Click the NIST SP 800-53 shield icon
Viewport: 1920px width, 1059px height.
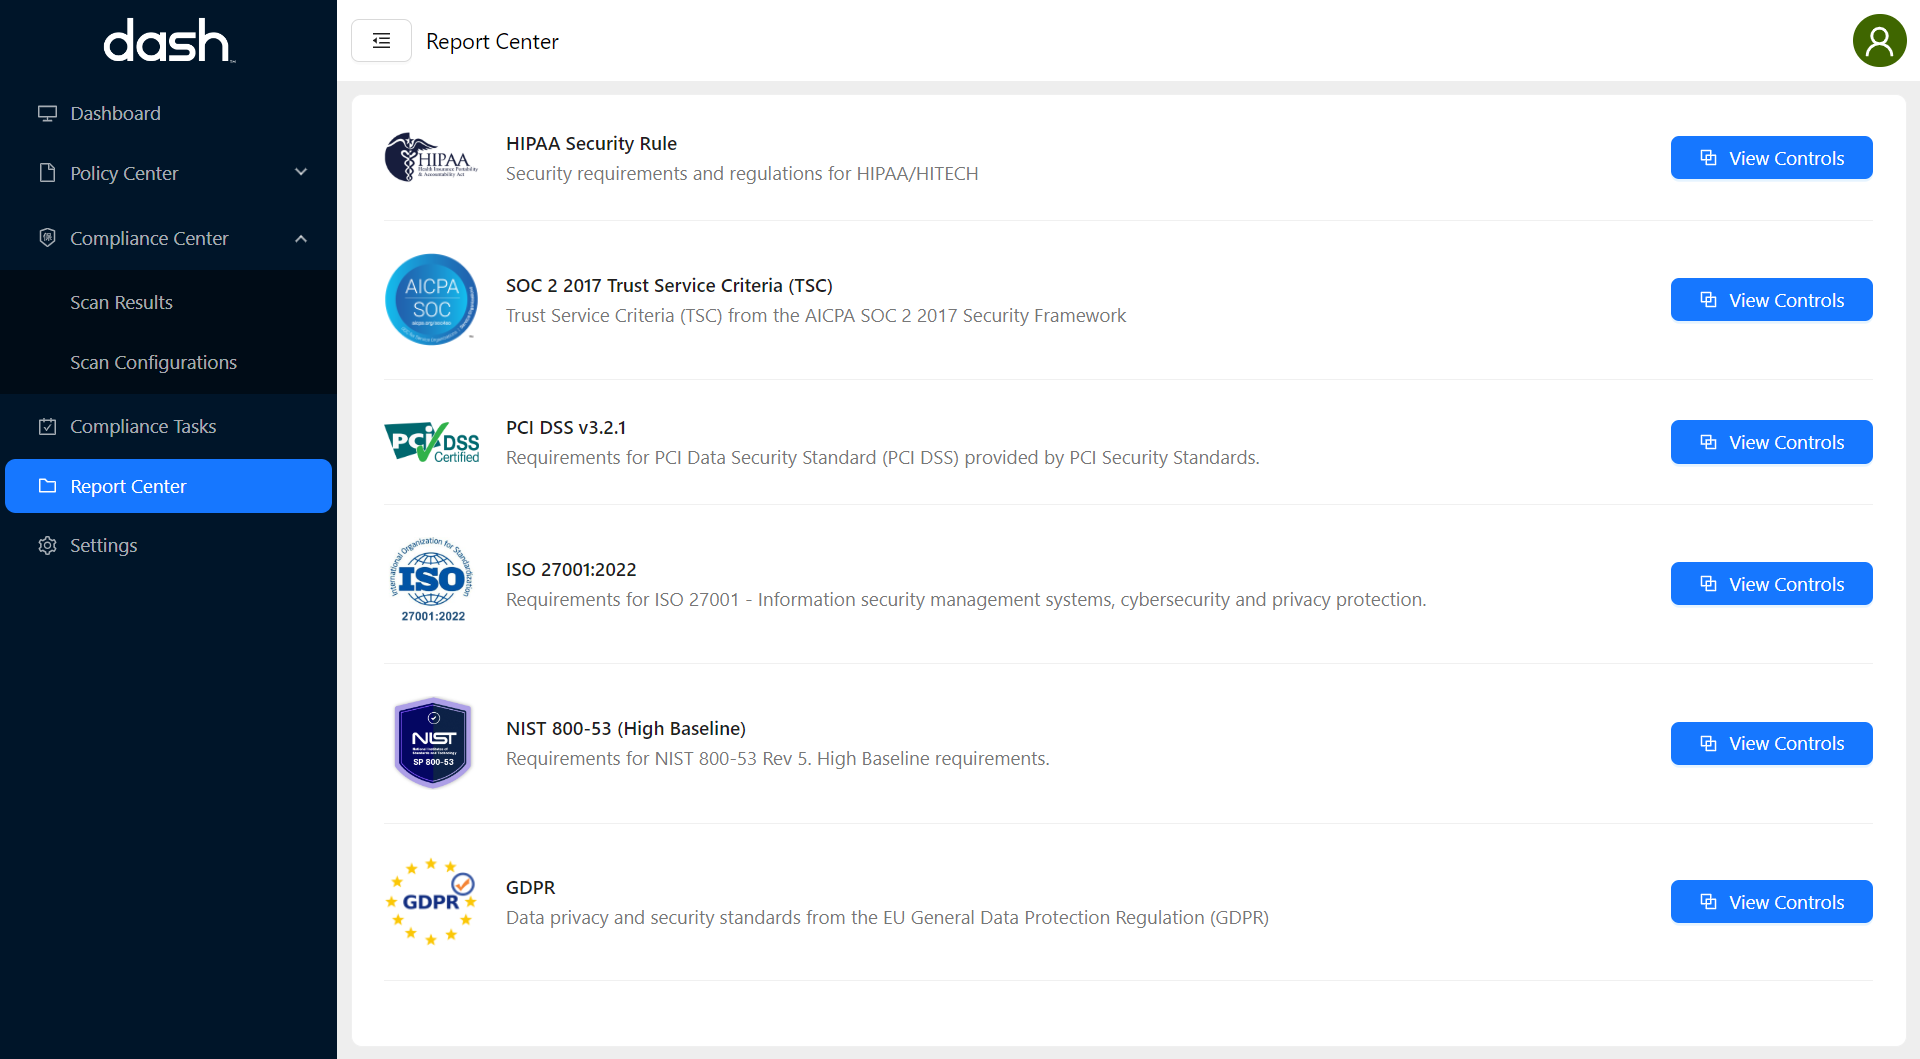tap(432, 743)
